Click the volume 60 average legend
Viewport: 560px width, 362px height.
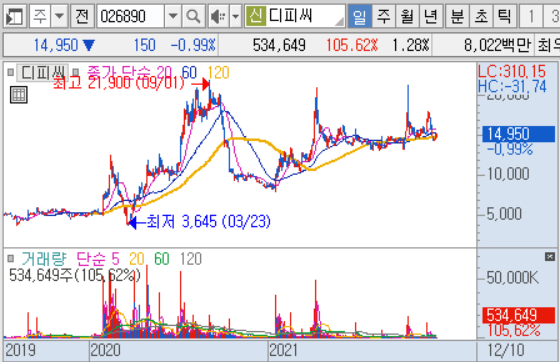pos(161,259)
